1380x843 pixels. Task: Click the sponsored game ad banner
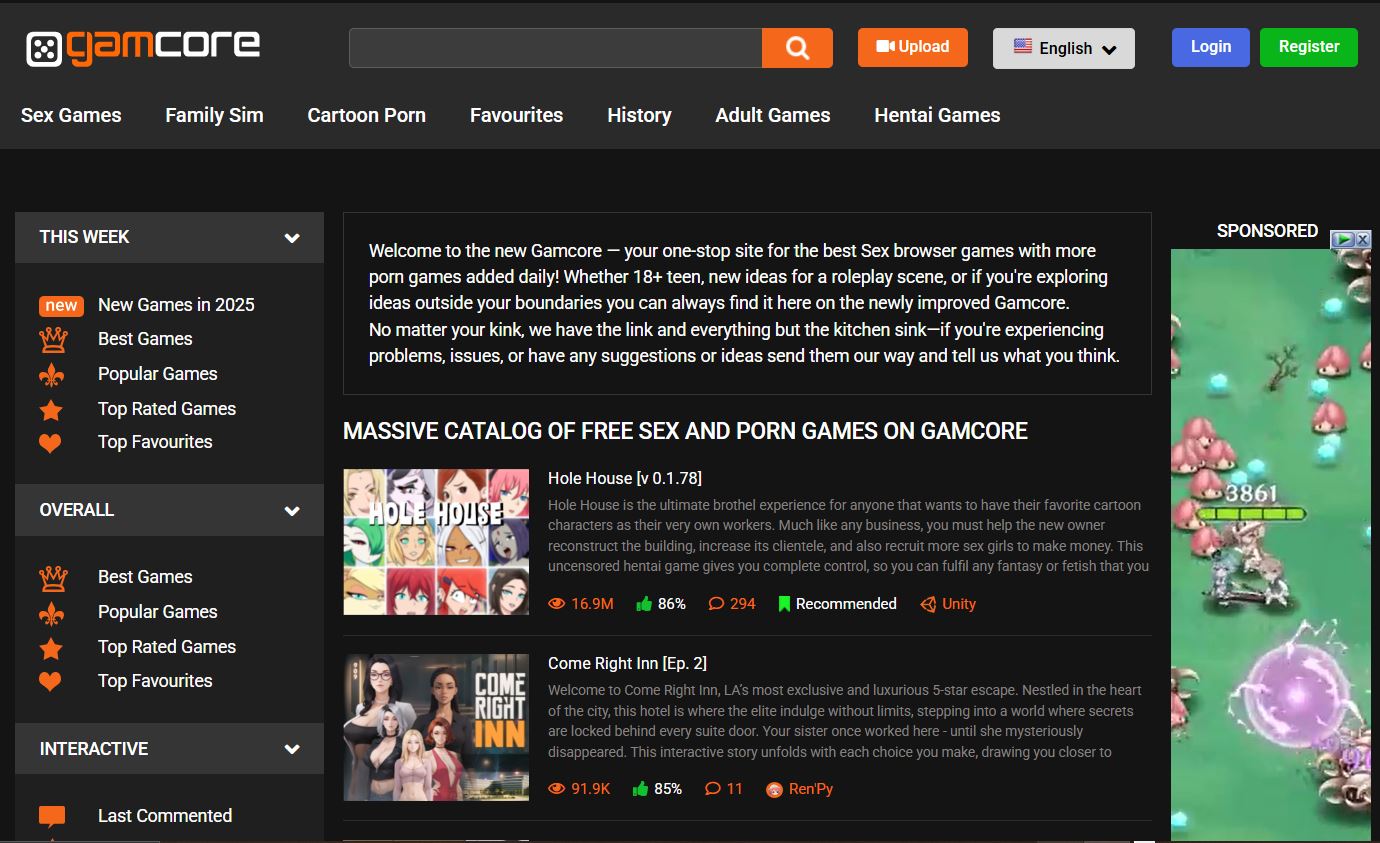click(1270, 545)
